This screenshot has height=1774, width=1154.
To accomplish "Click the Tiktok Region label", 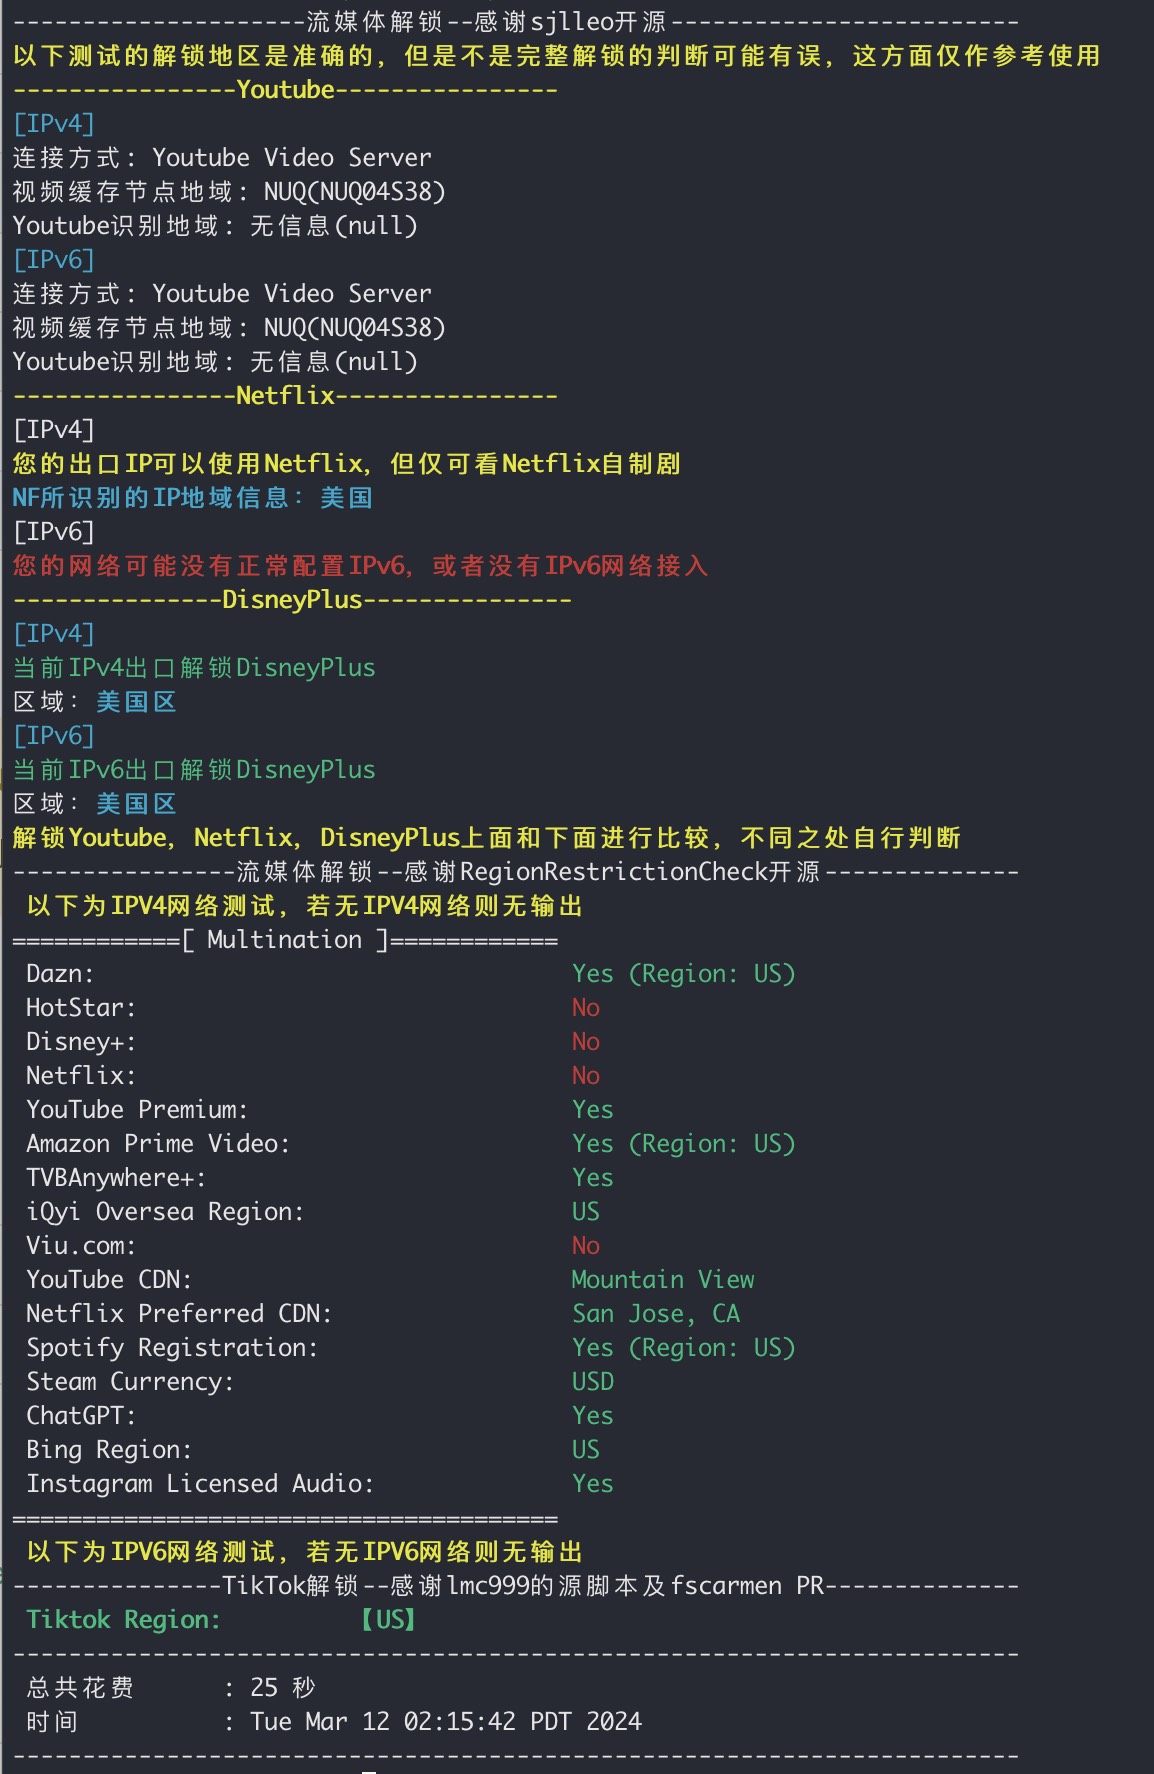I will coord(123,1620).
